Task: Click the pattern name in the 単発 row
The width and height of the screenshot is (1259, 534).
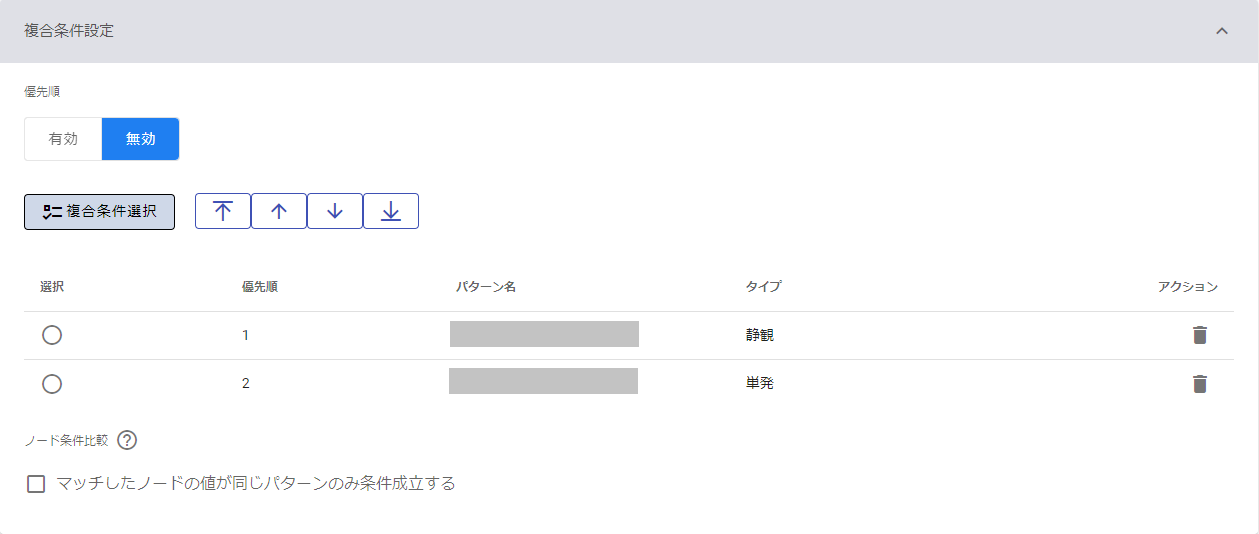Action: pyautogui.click(x=543, y=381)
